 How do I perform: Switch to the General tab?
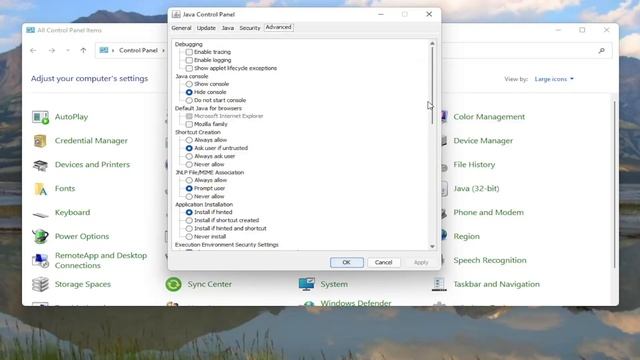181,28
